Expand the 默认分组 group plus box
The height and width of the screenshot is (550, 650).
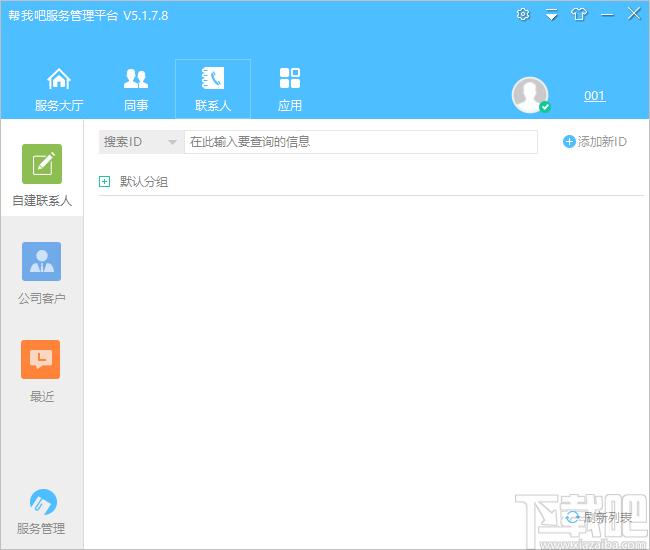(x=104, y=182)
